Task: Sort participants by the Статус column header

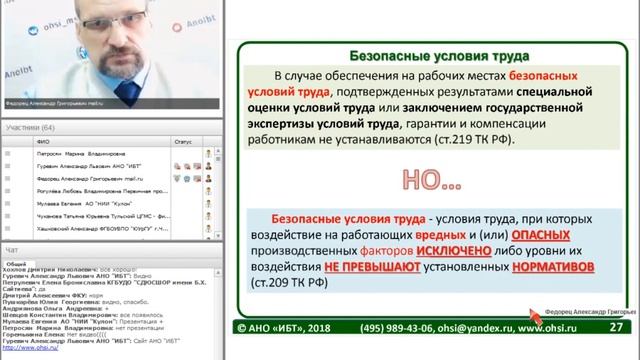Action: pyautogui.click(x=187, y=142)
